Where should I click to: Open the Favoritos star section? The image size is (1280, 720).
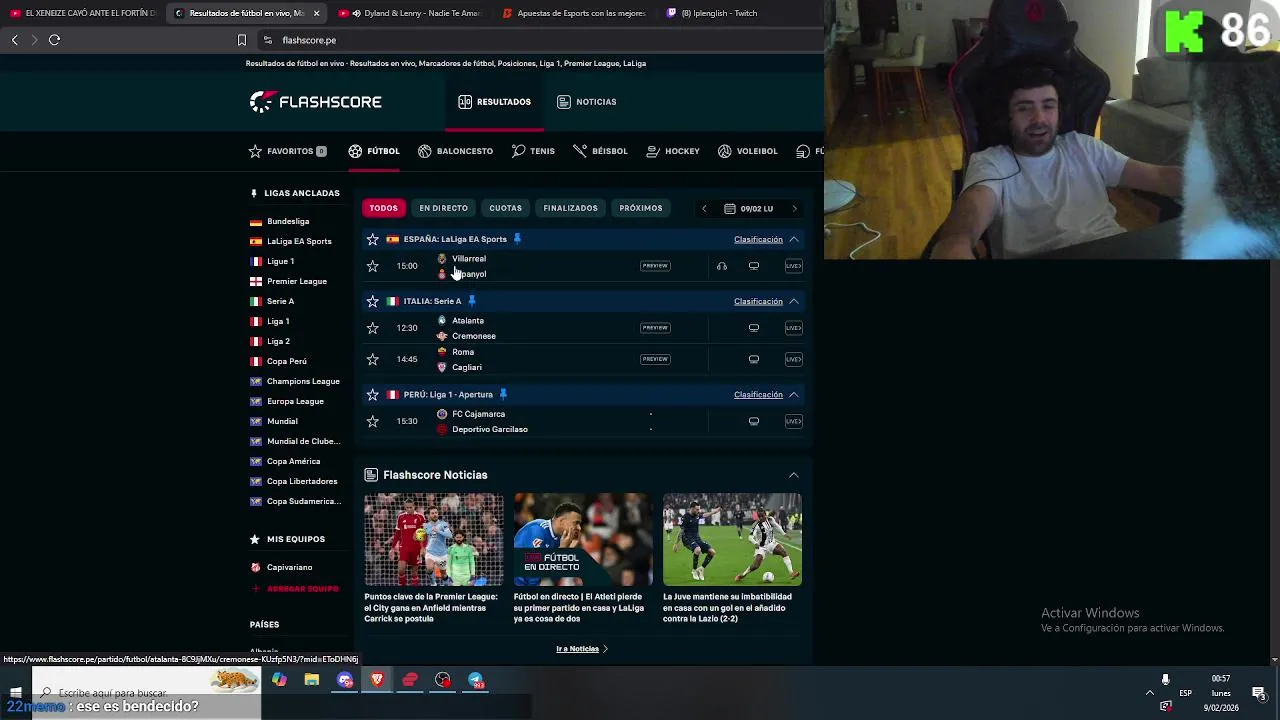coord(287,151)
